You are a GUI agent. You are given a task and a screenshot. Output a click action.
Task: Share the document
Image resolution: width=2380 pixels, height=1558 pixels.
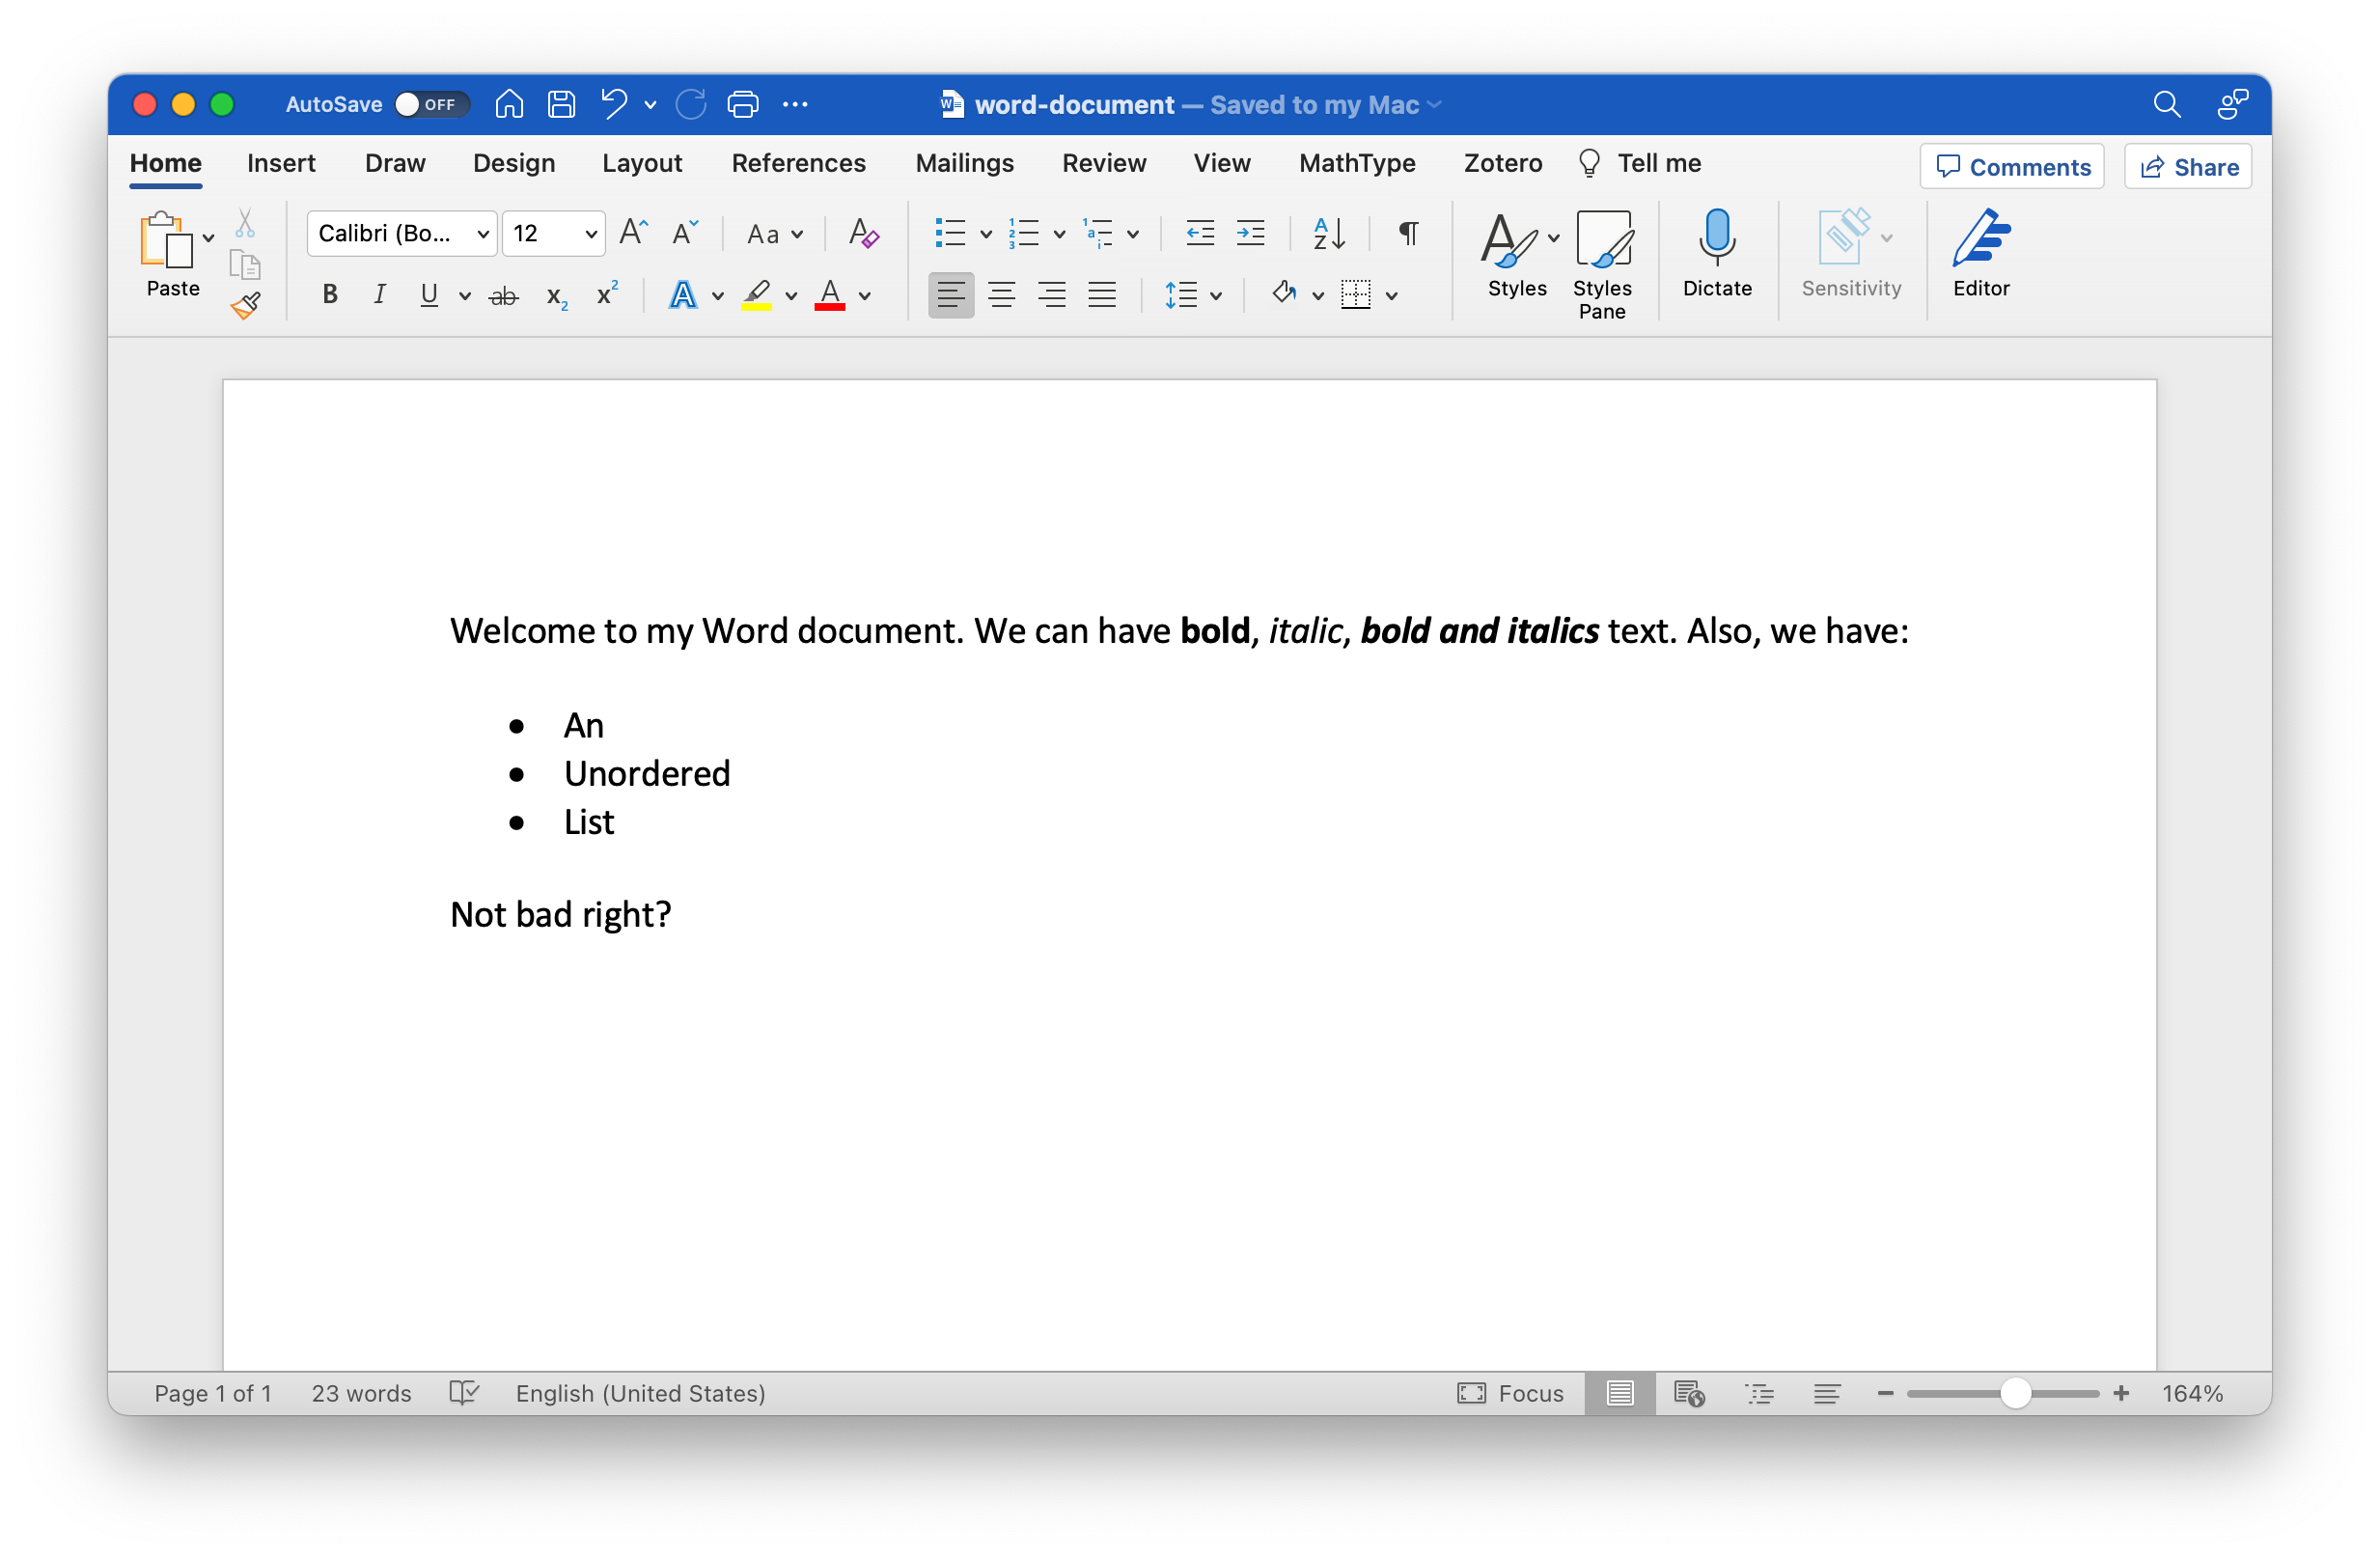click(2188, 166)
